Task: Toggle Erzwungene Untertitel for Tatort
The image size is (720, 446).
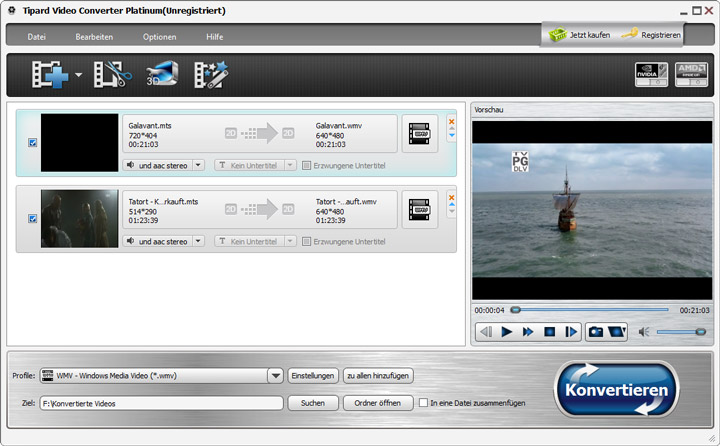Action: tap(306, 241)
